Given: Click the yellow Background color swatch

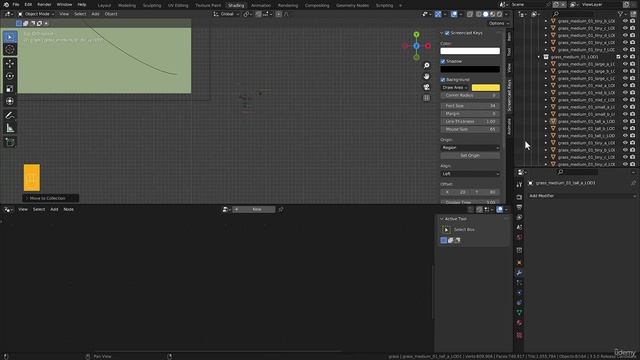Looking at the screenshot, I should (486, 88).
